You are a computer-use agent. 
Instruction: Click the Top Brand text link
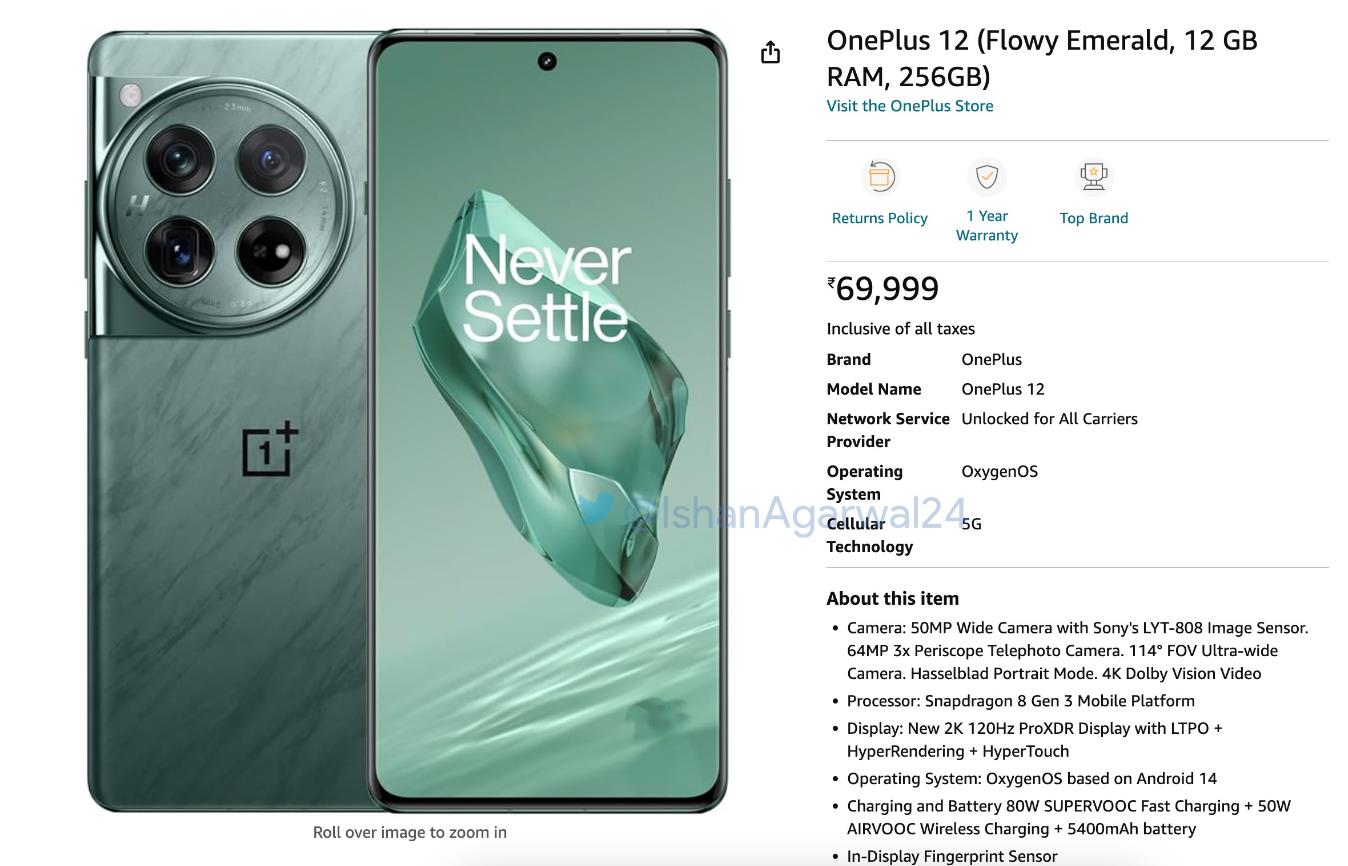coord(1094,218)
